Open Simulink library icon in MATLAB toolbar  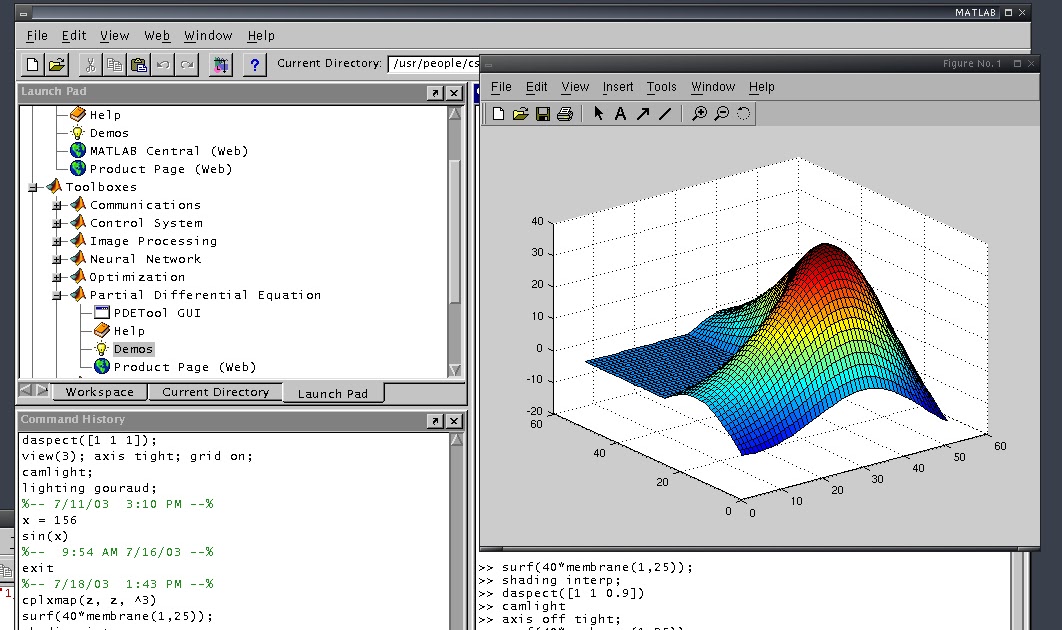point(221,65)
